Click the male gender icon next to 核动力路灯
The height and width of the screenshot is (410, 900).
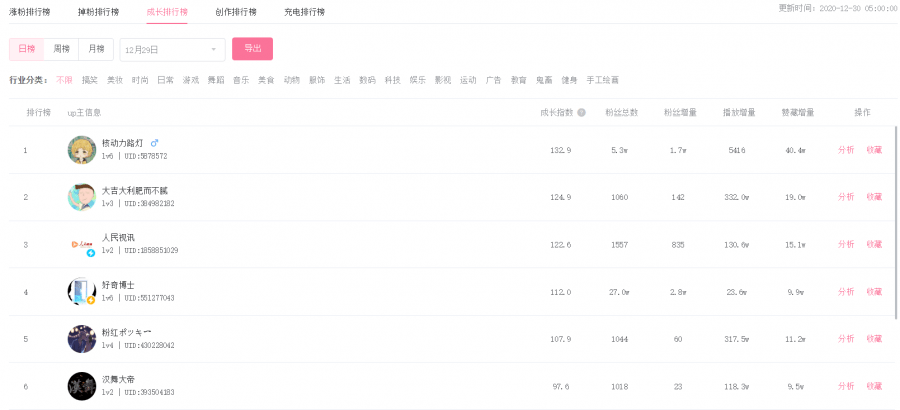(x=154, y=143)
